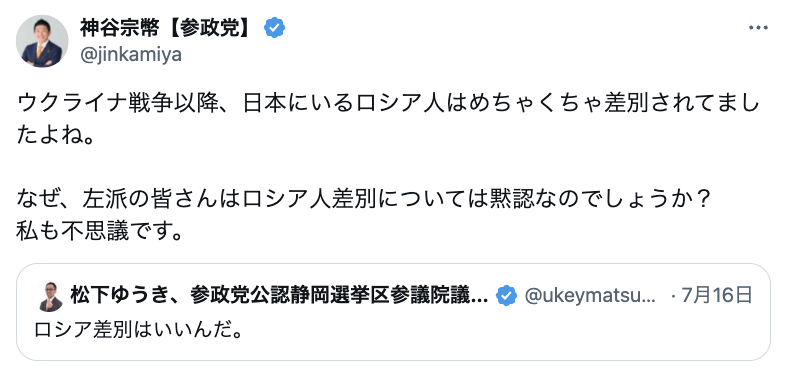
Task: Click the 【参政党】 tag in the author name
Action: coord(208,28)
